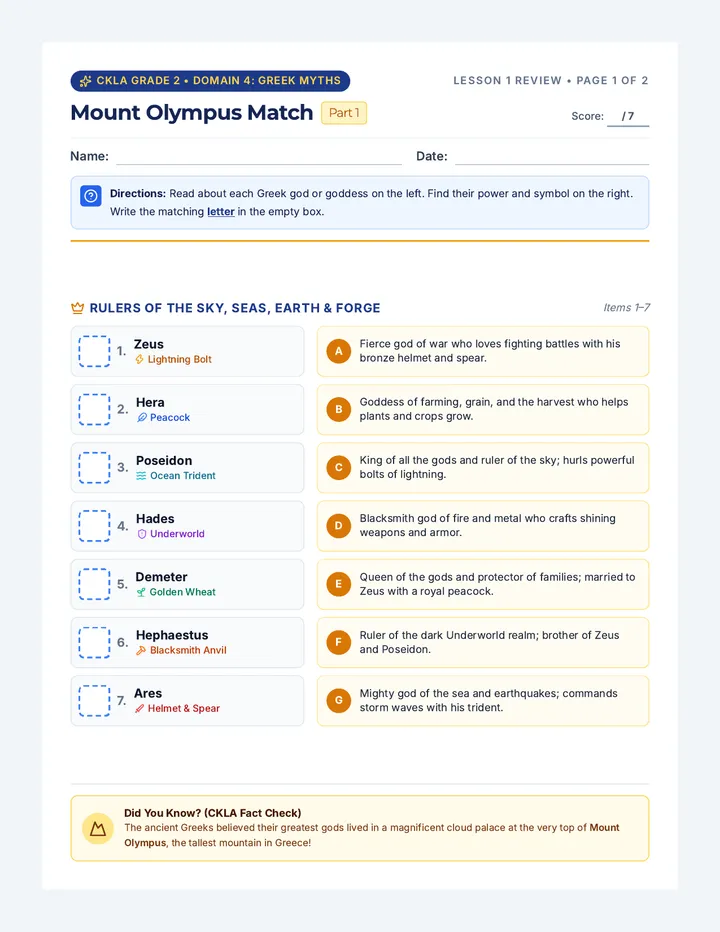Click the crown icon beside section heading
This screenshot has width=720, height=932.
pyautogui.click(x=77, y=308)
